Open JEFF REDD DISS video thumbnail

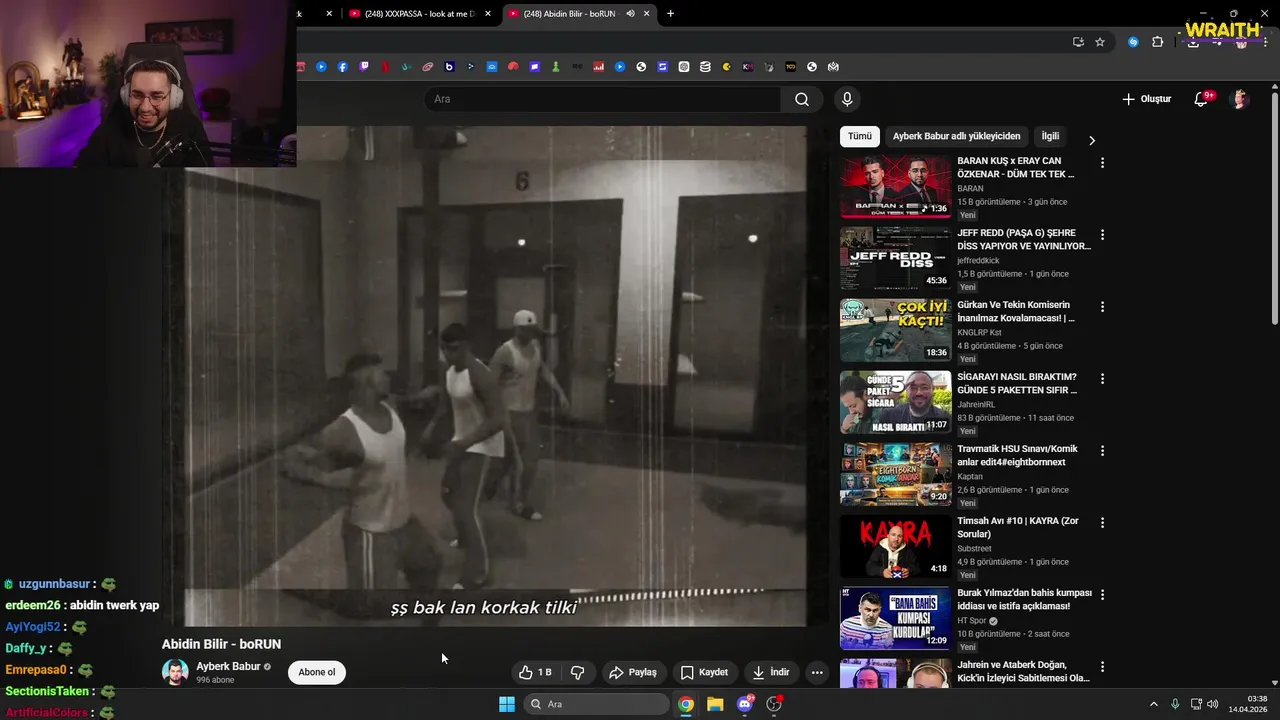(896, 258)
